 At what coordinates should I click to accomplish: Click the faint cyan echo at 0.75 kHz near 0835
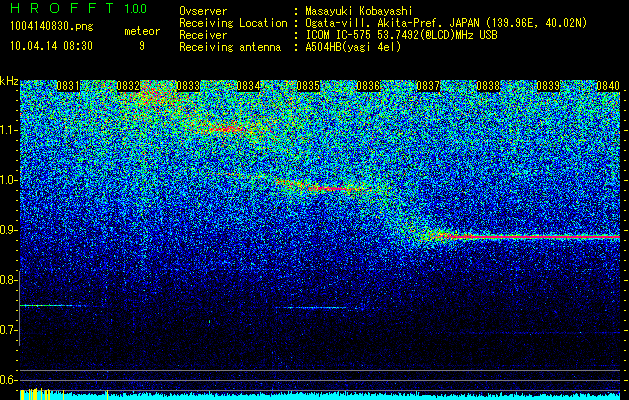click(x=317, y=308)
